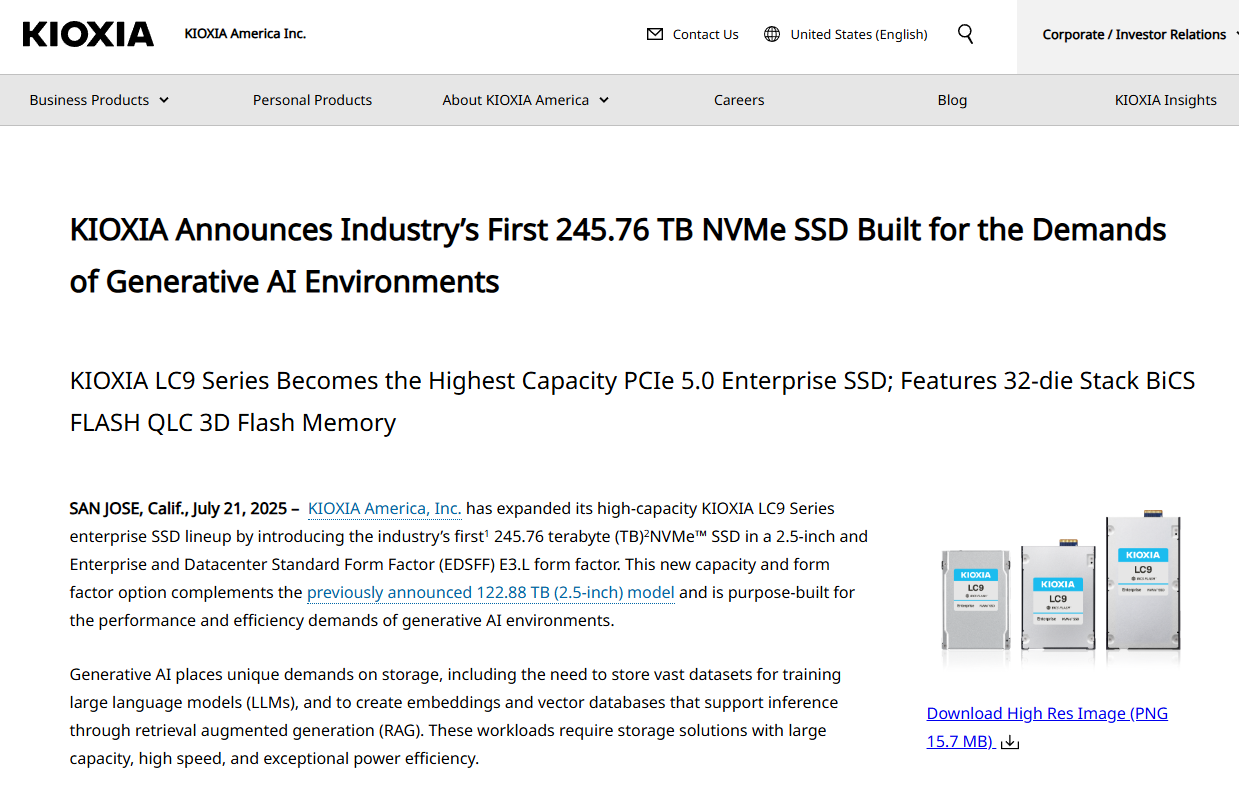The height and width of the screenshot is (791, 1239).
Task: Open the Blog menu item
Action: coord(952,100)
